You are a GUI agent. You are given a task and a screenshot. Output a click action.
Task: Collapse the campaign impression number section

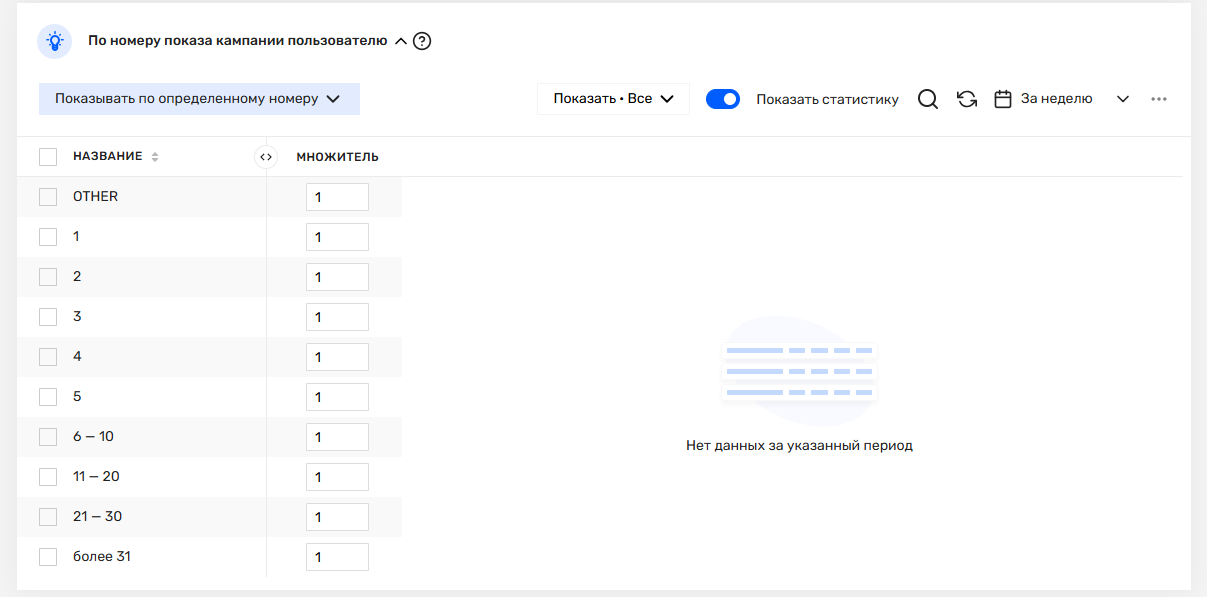click(401, 41)
